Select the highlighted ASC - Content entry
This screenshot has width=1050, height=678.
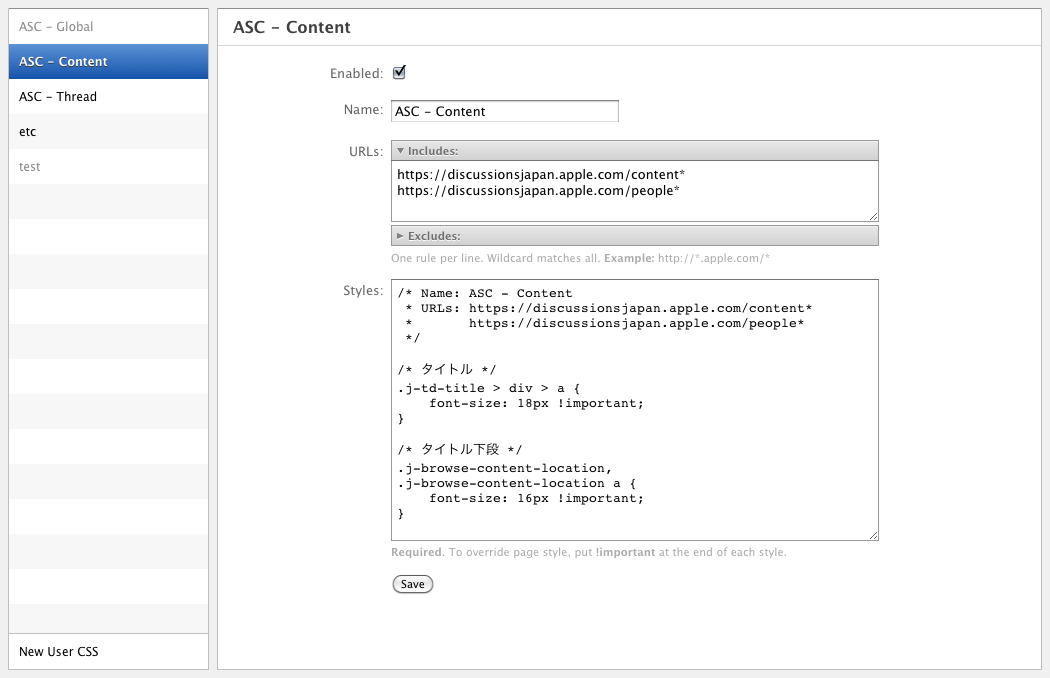pos(63,62)
